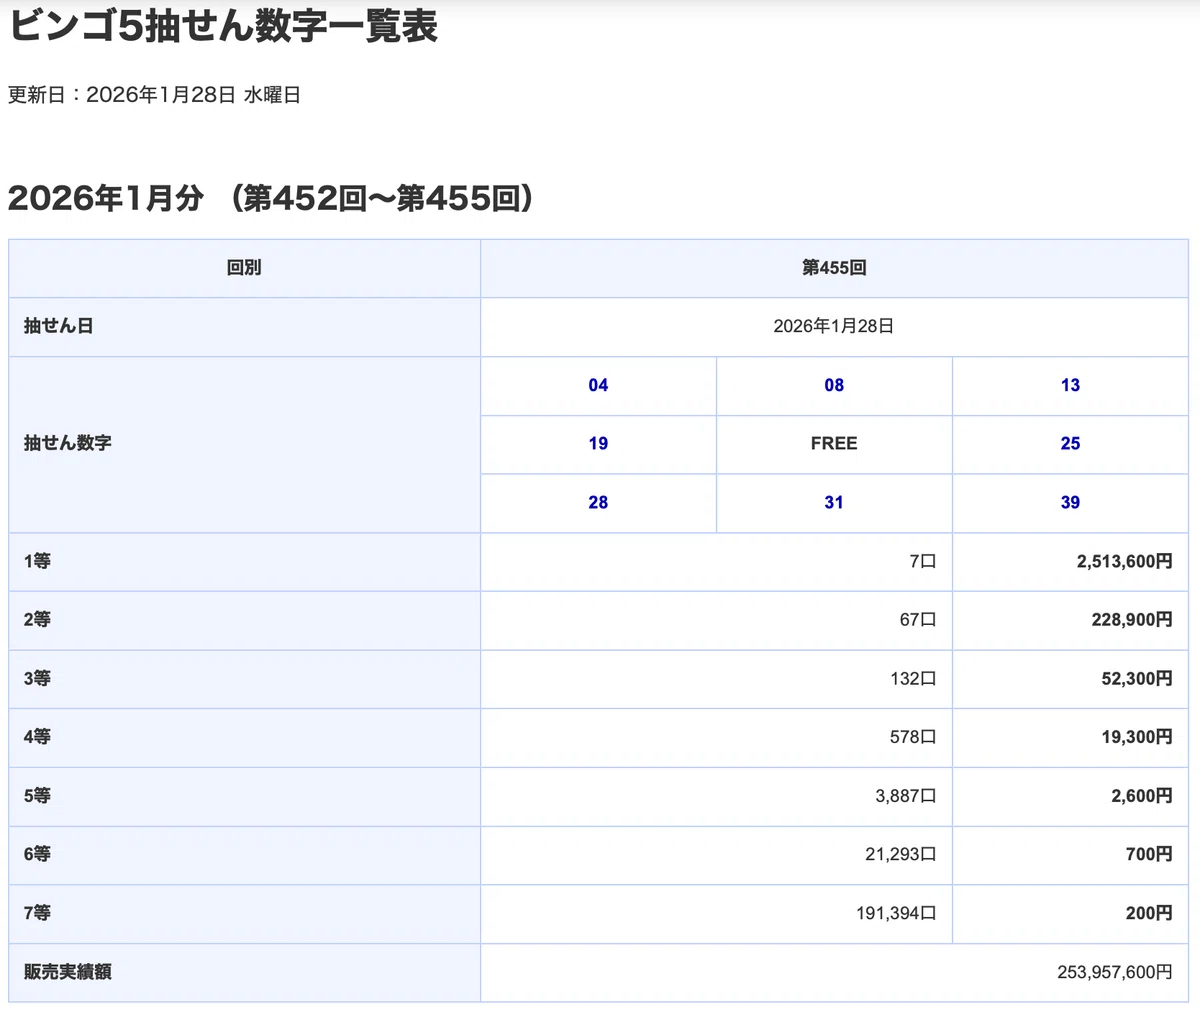Click the 67口 winners cell
This screenshot has width=1200, height=1014.
coord(716,620)
